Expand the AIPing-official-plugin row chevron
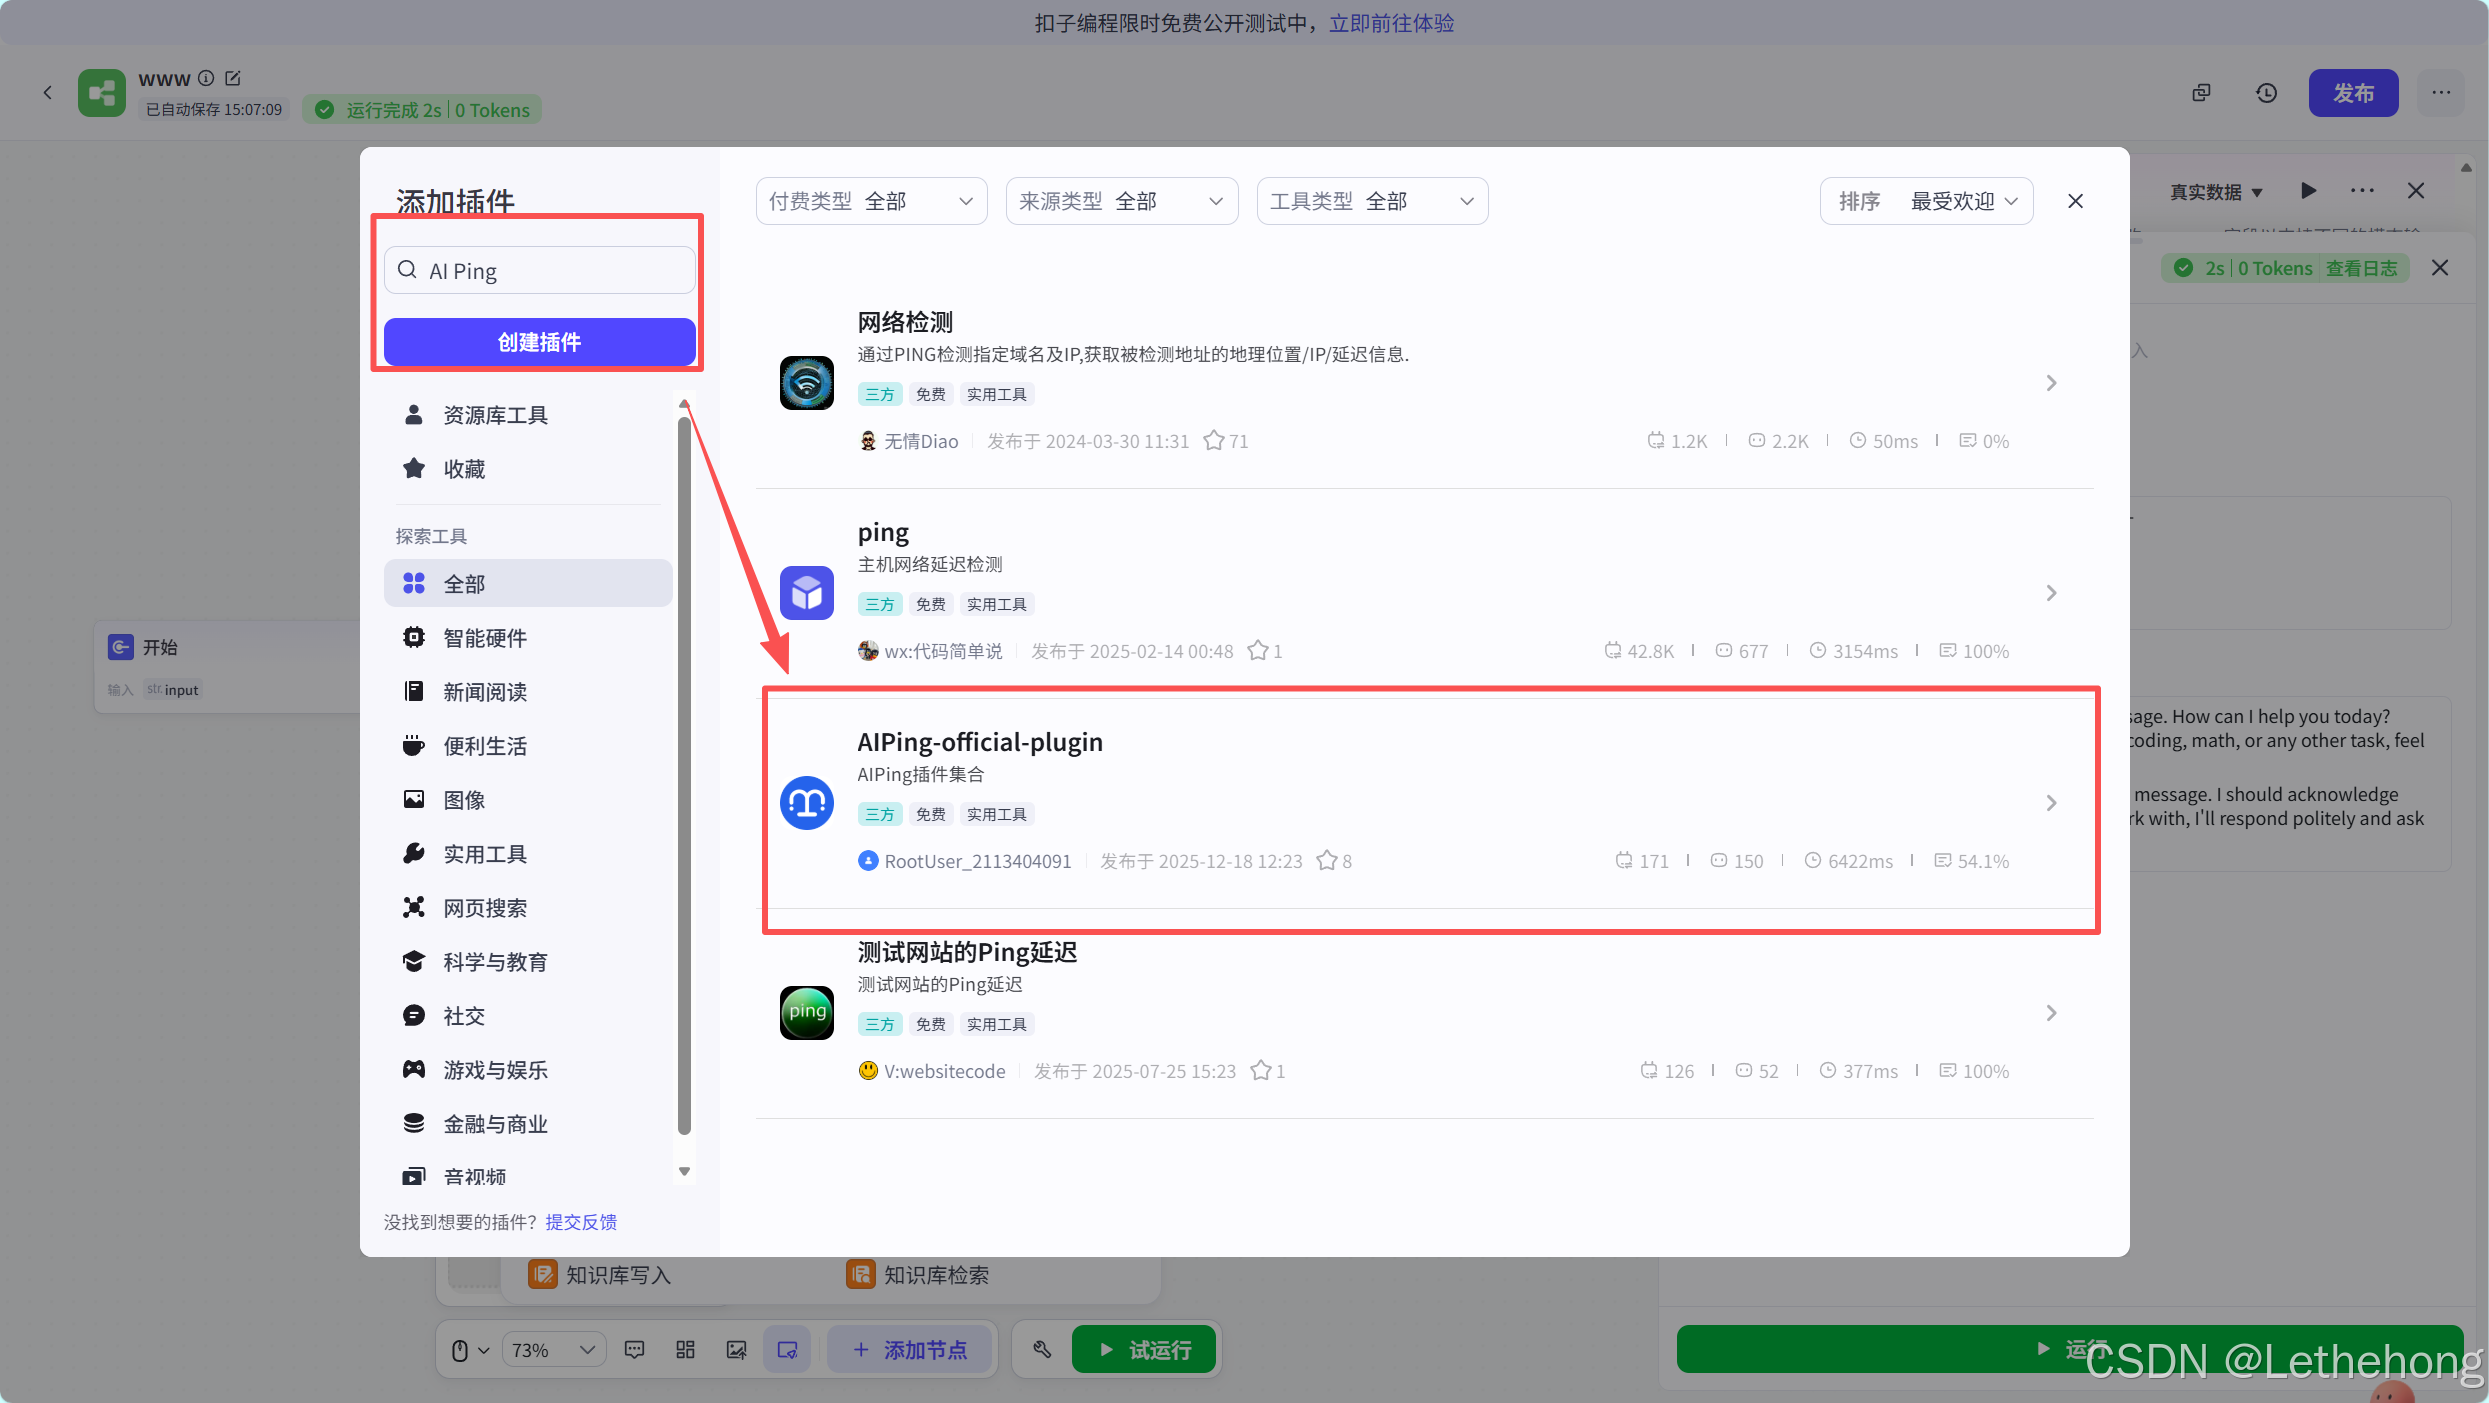Viewport: 2489px width, 1403px height. coord(2051,802)
